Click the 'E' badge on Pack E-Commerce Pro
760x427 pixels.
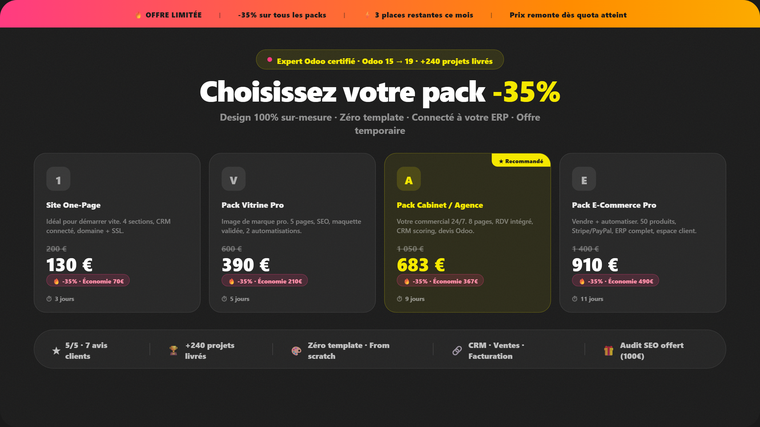[x=584, y=180]
